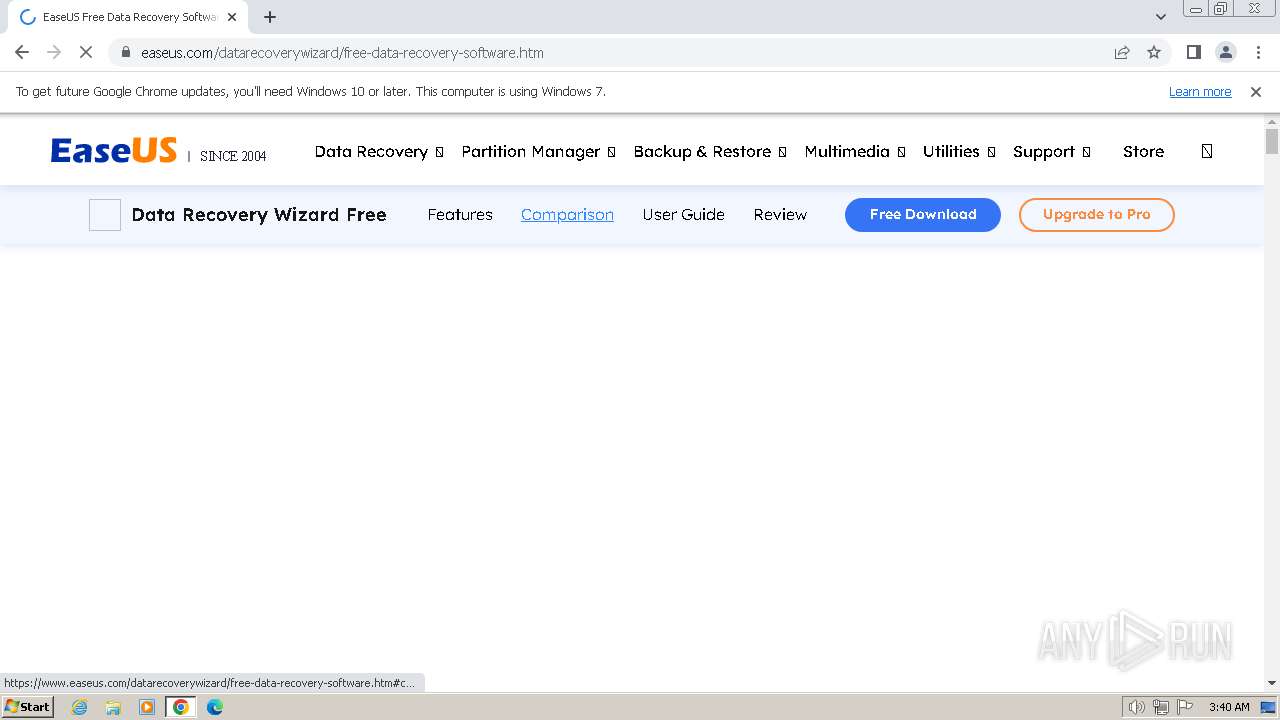Click page scrollbar up arrow
Image resolution: width=1280 pixels, height=720 pixels.
(1272, 121)
